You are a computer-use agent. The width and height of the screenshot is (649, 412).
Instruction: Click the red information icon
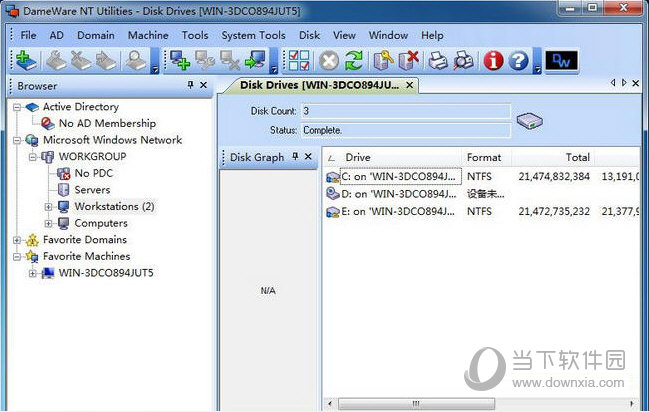point(493,61)
